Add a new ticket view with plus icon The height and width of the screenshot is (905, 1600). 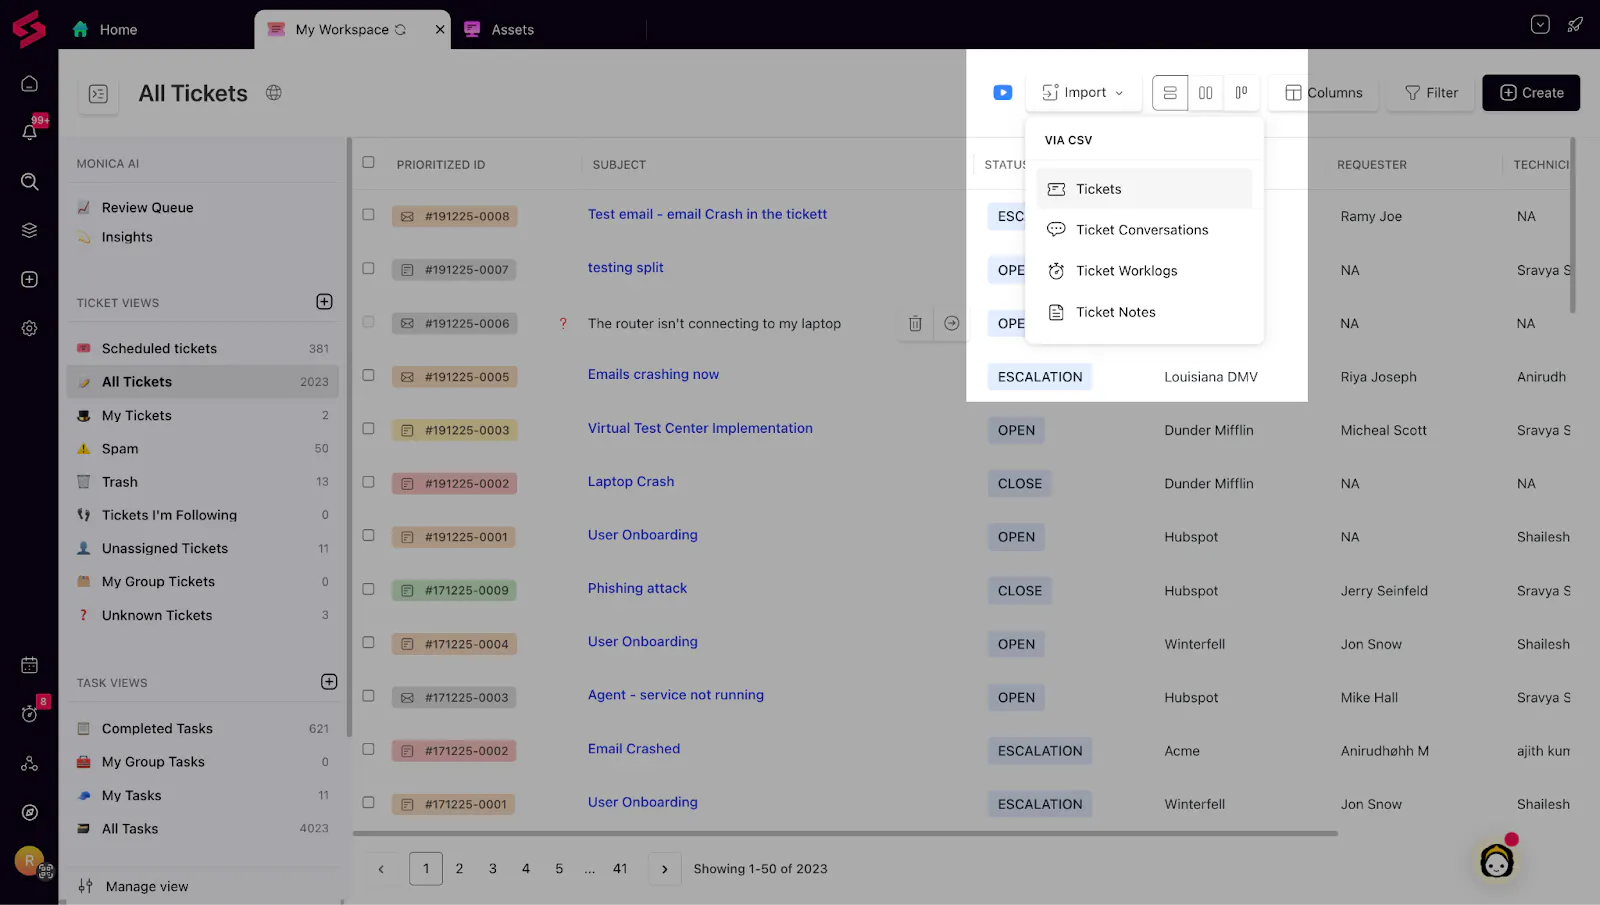coord(324,302)
